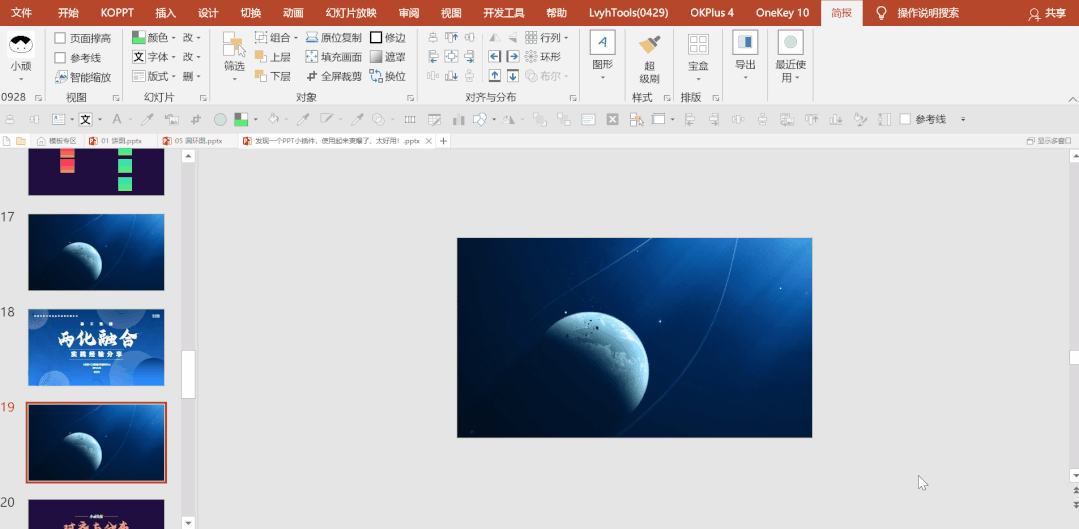Switch to the 动画 ribbon tab
Image resolution: width=1079 pixels, height=529 pixels.
tap(294, 13)
